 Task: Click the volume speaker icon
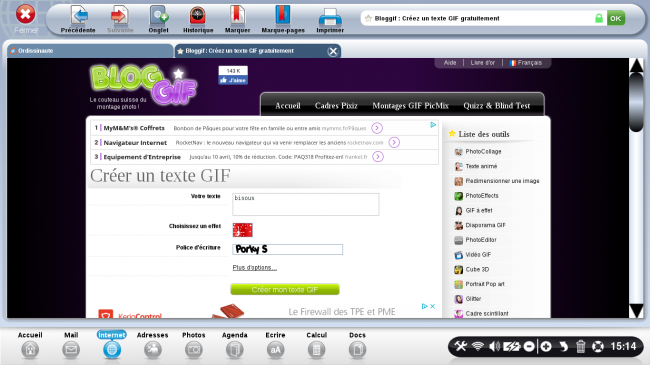coord(494,346)
